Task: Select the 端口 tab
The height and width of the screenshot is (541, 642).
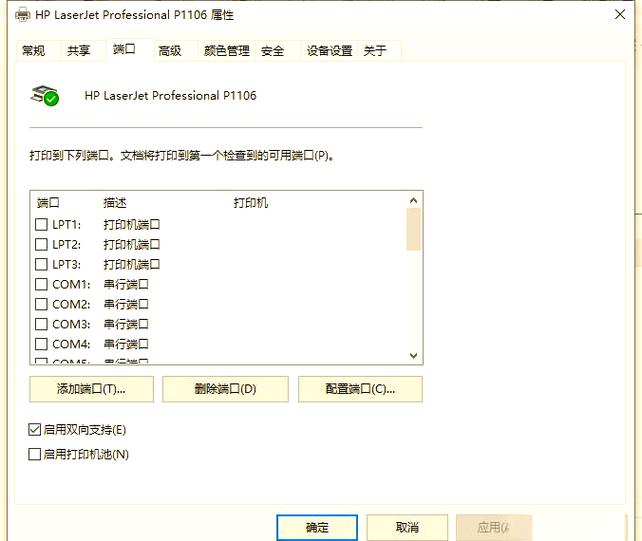Action: [124, 49]
